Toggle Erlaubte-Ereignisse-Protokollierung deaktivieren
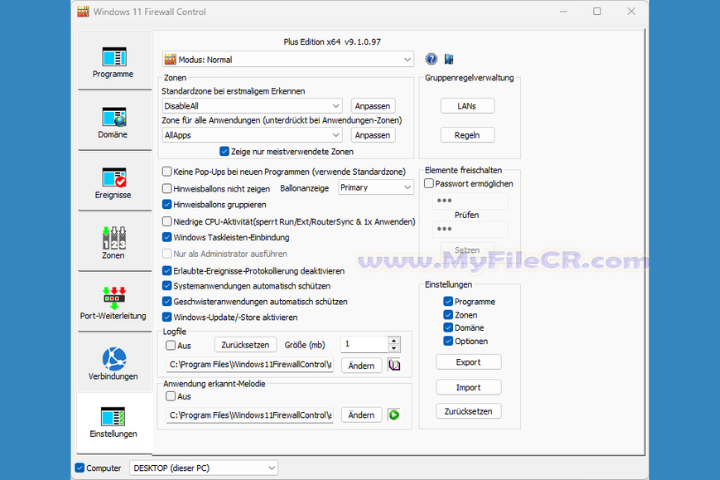 pyautogui.click(x=167, y=271)
